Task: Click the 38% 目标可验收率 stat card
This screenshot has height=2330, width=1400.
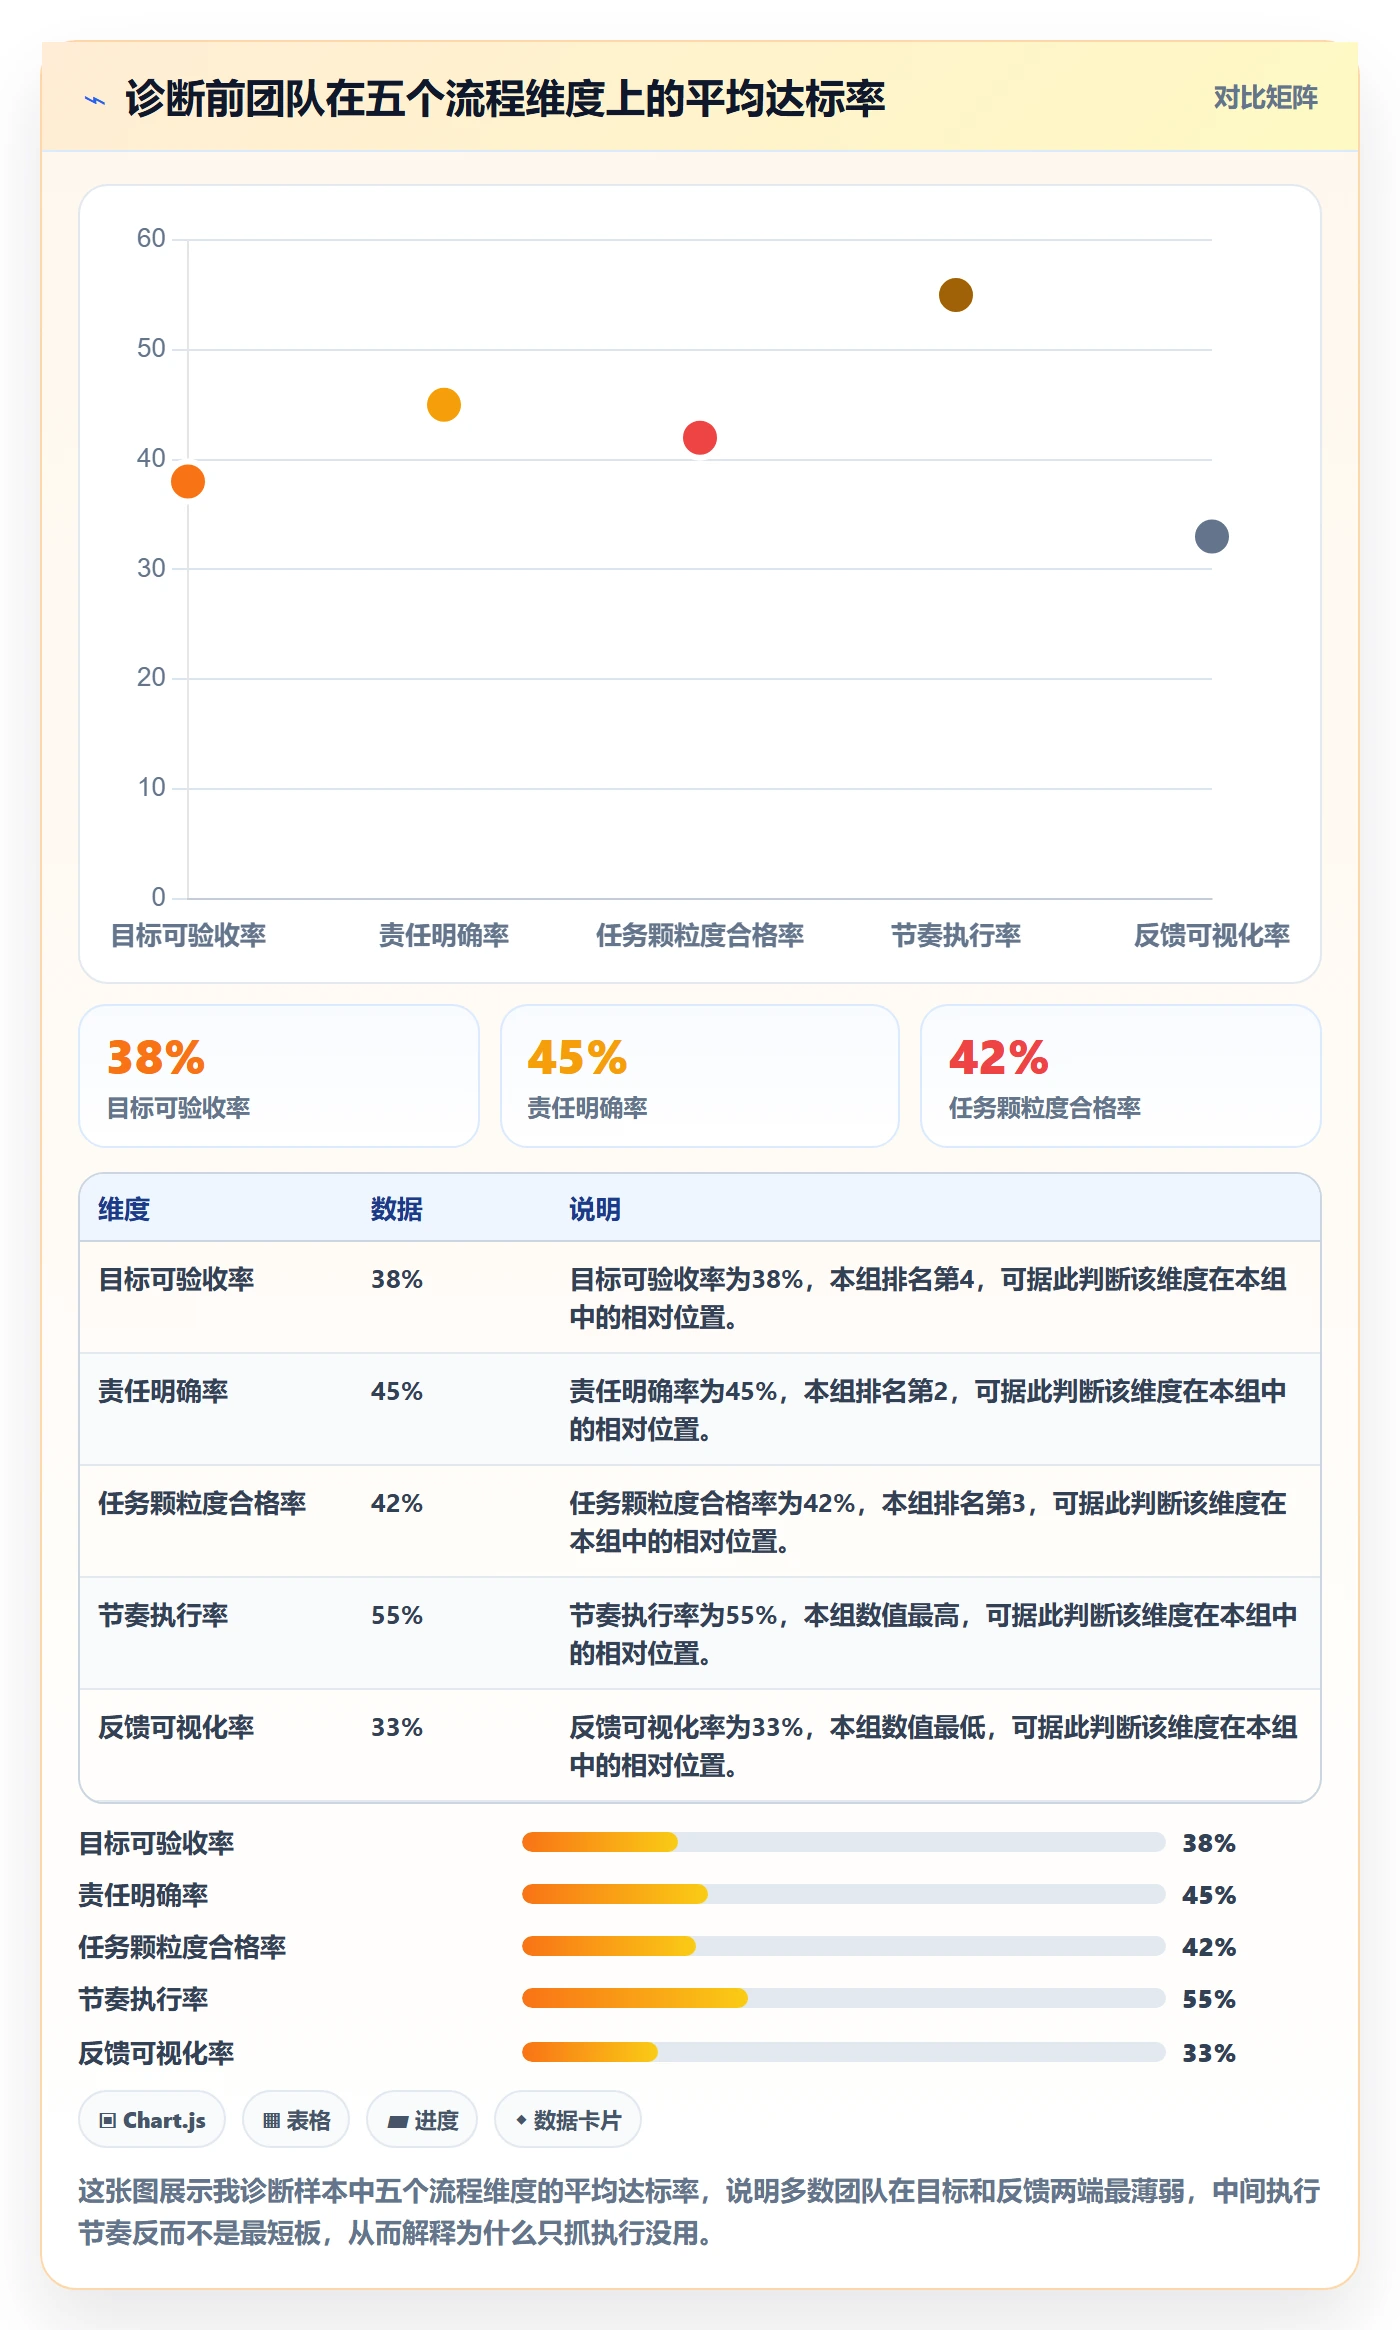Action: coord(279,1076)
